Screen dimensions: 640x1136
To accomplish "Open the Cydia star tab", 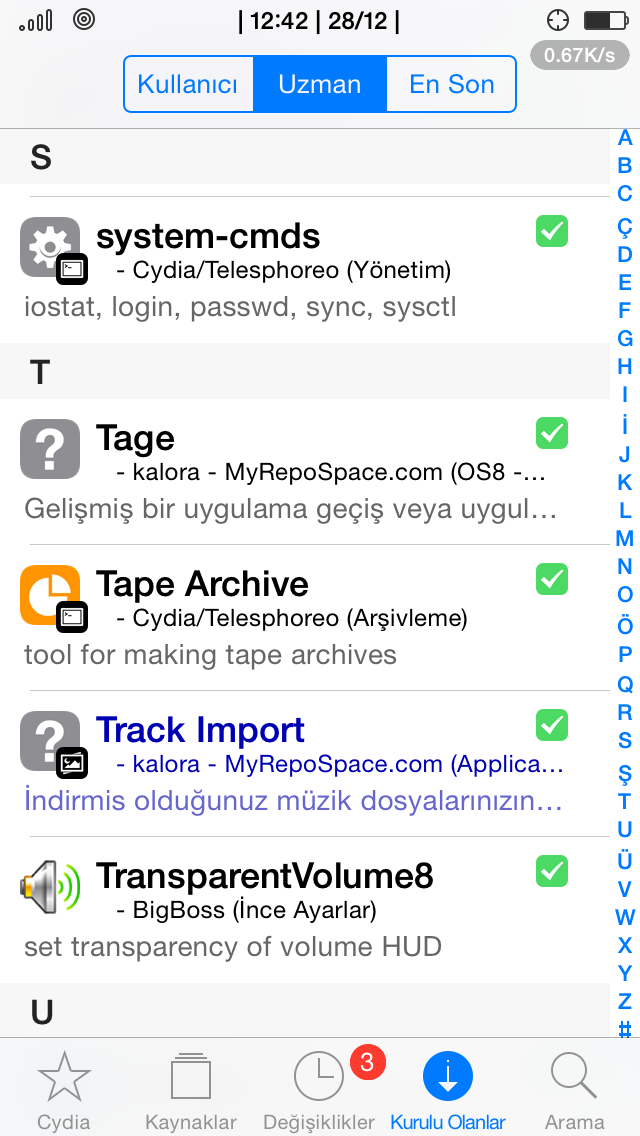I will pyautogui.click(x=65, y=1076).
